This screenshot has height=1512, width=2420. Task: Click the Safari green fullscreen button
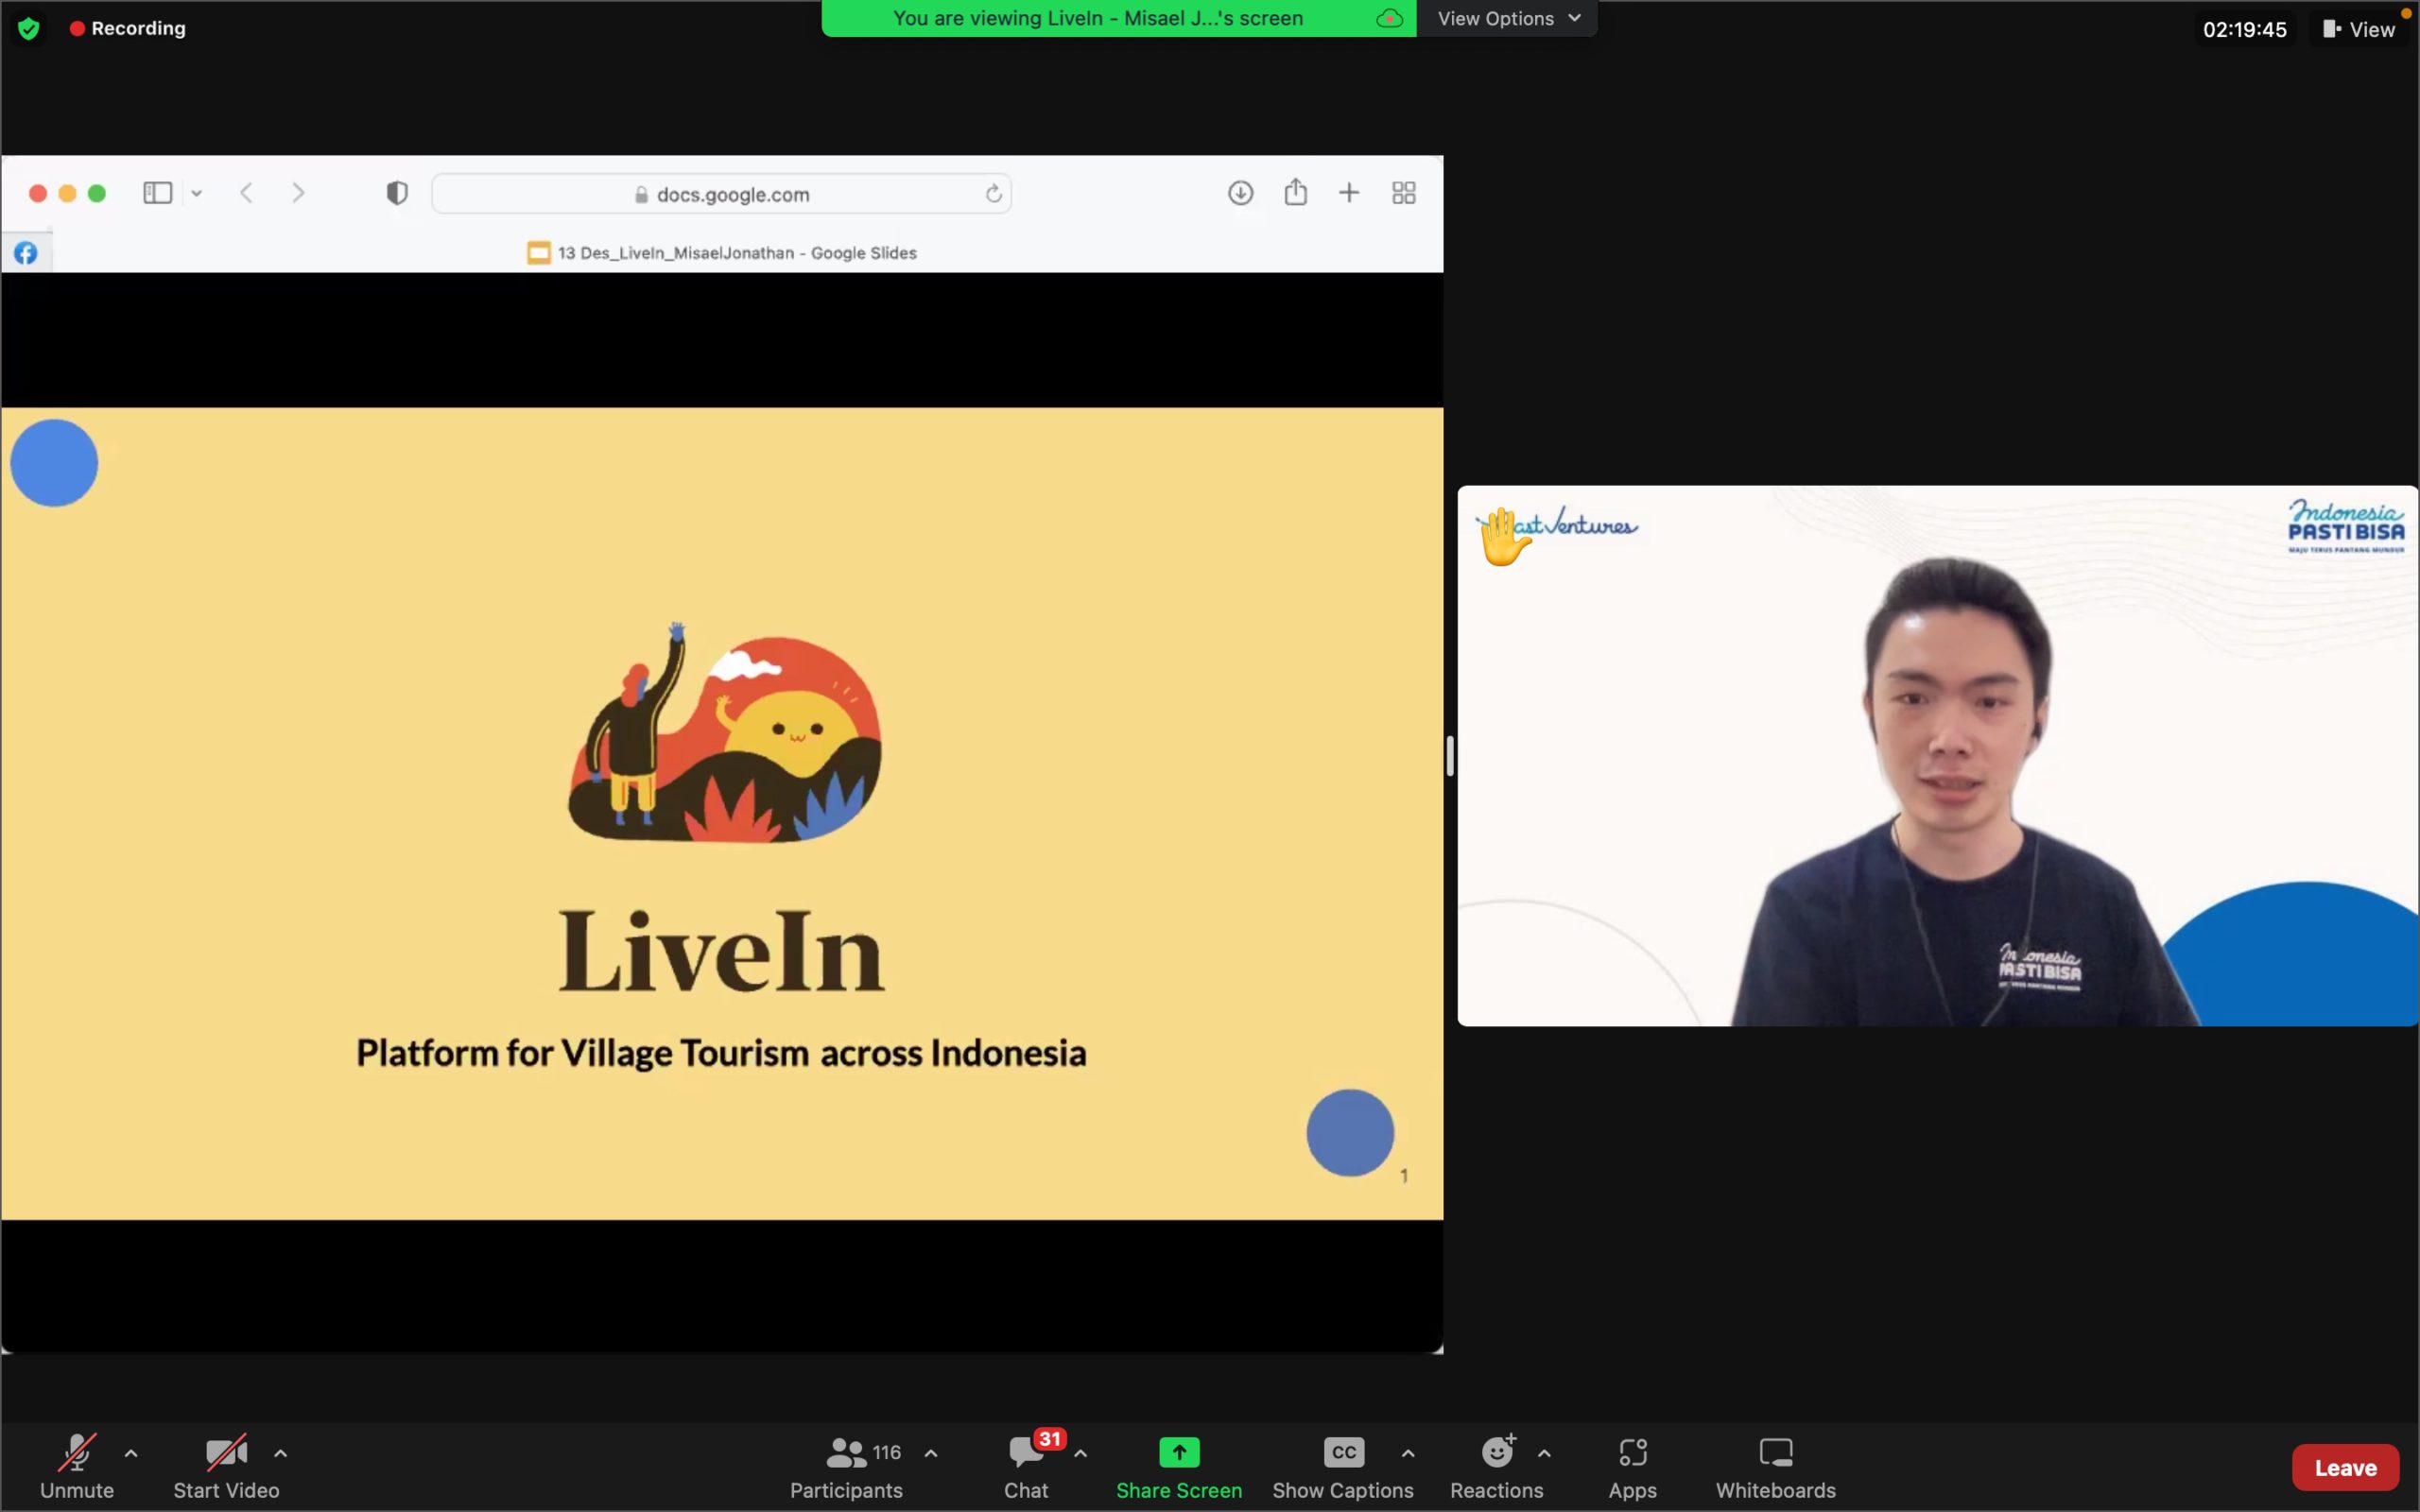click(x=97, y=193)
